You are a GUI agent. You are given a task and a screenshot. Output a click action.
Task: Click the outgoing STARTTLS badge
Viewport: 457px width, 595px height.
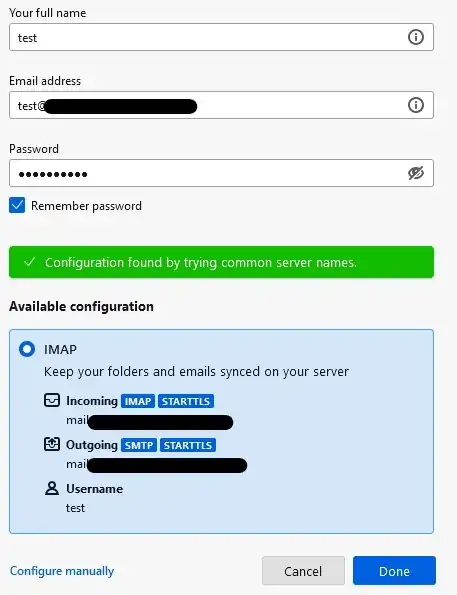pyautogui.click(x=188, y=445)
